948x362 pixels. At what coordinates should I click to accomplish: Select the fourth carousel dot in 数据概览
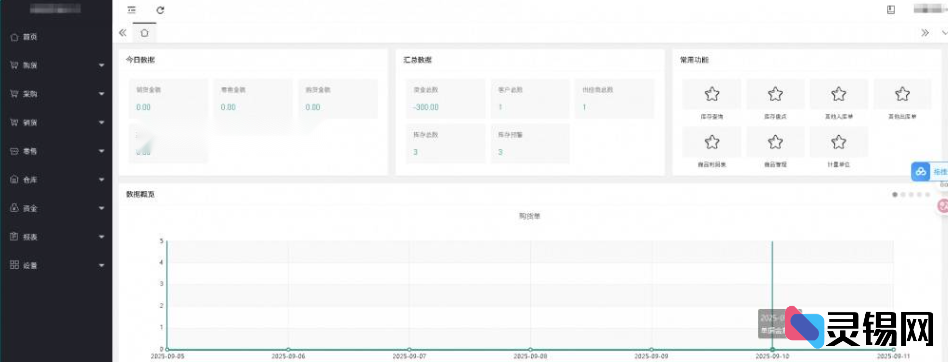(920, 195)
